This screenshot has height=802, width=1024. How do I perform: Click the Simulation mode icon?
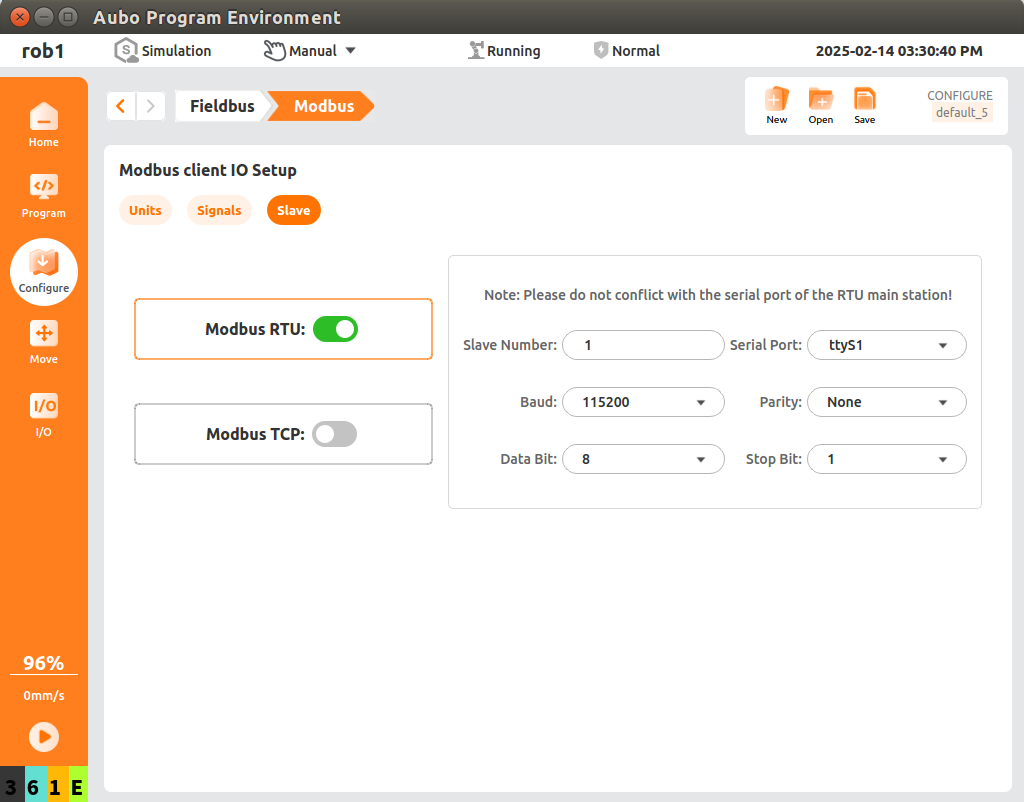click(126, 50)
